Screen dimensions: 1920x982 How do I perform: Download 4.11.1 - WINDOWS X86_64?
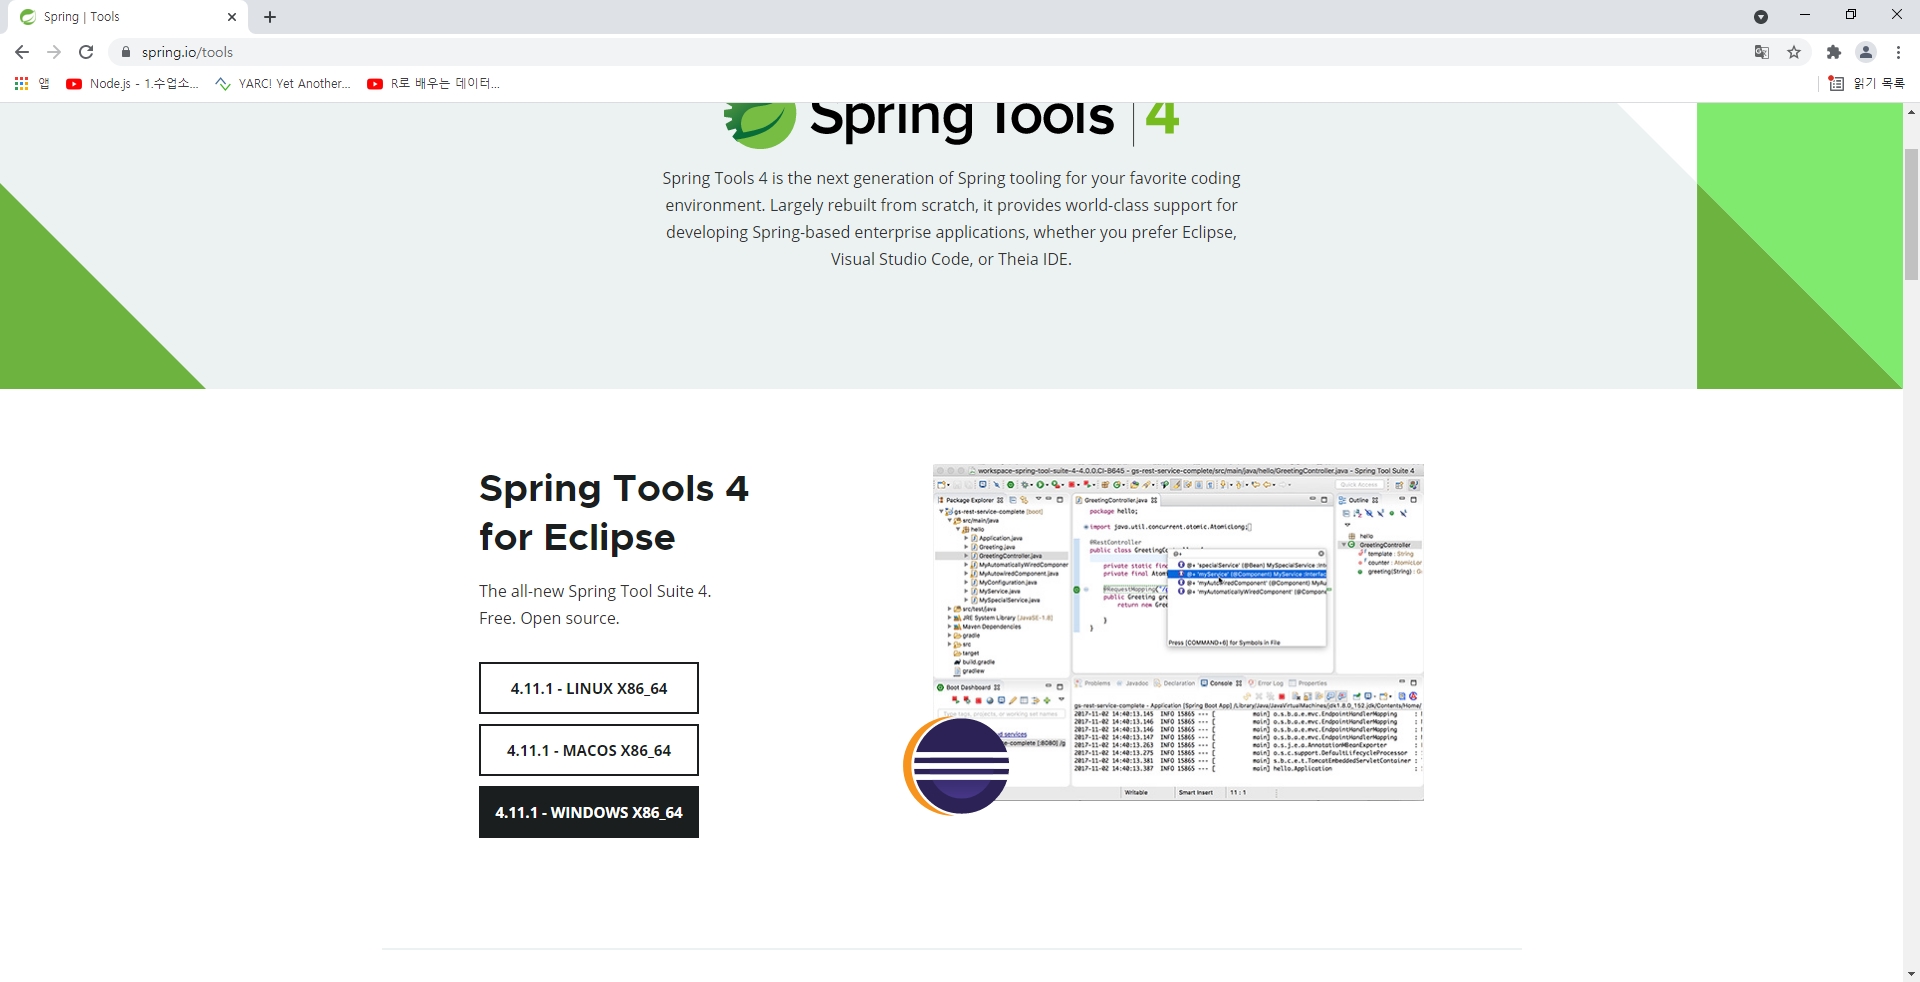point(589,812)
